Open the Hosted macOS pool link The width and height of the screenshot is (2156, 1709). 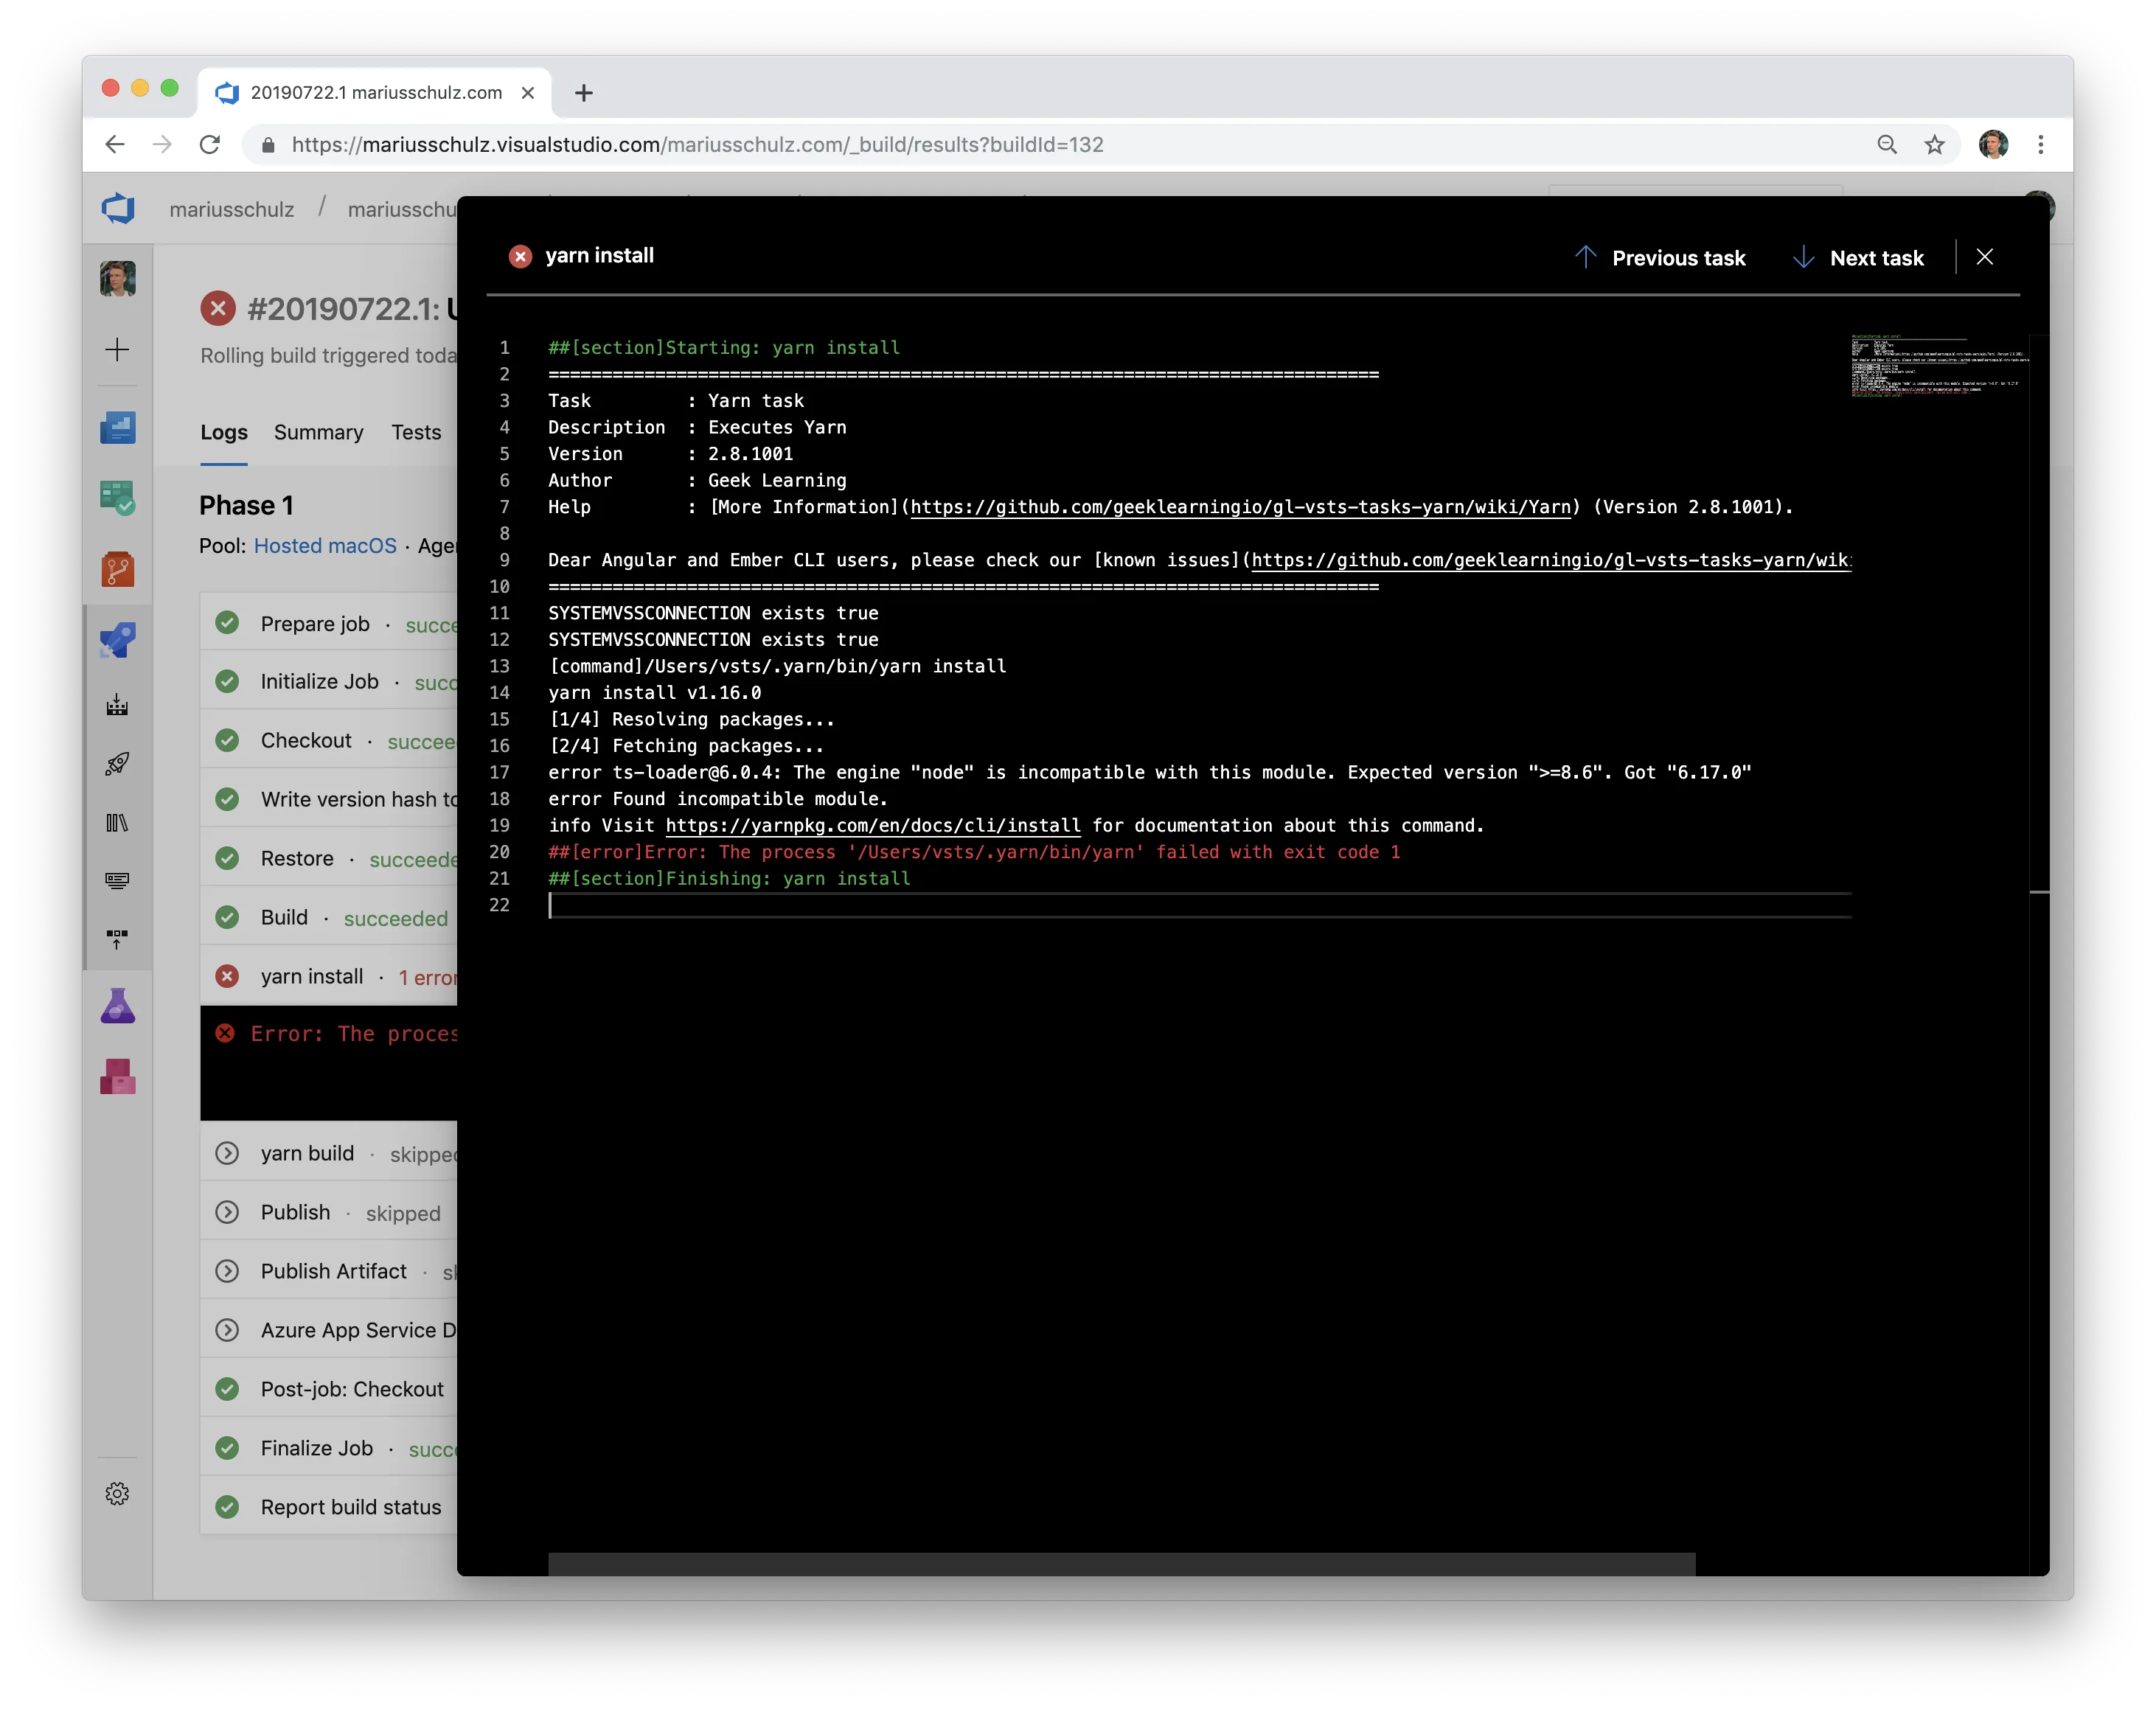tap(325, 546)
